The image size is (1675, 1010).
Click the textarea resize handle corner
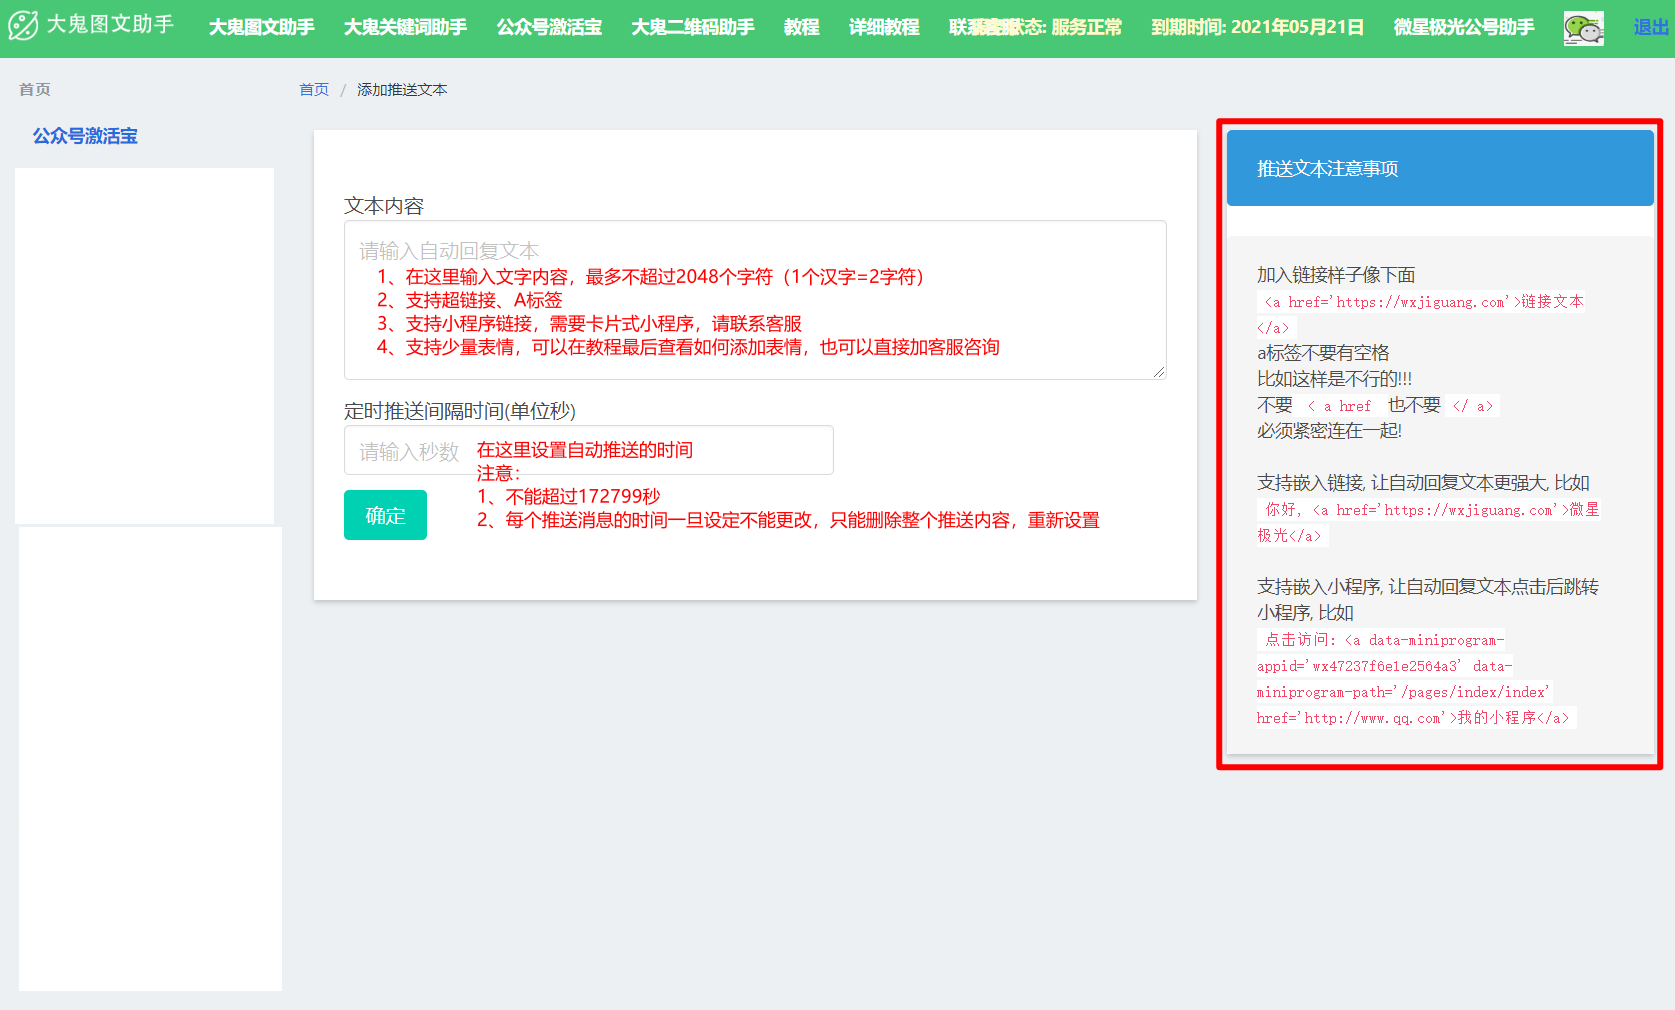pyautogui.click(x=1159, y=372)
